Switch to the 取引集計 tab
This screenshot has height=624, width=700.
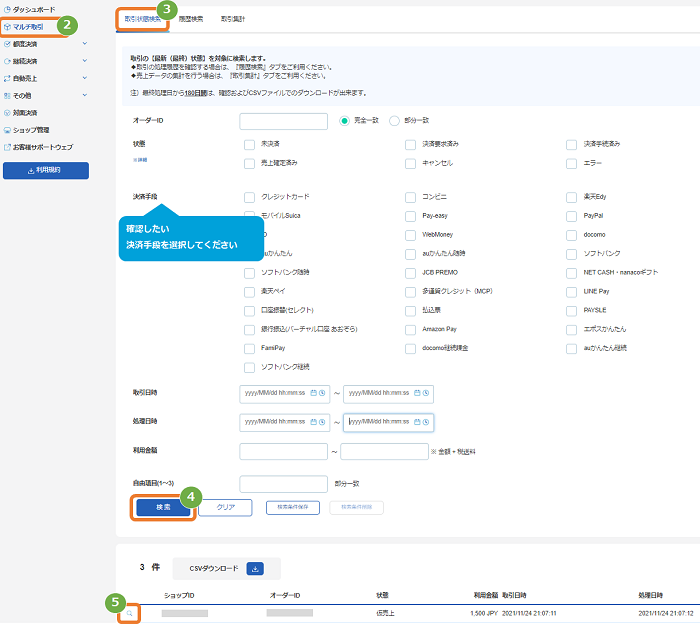pos(233,19)
